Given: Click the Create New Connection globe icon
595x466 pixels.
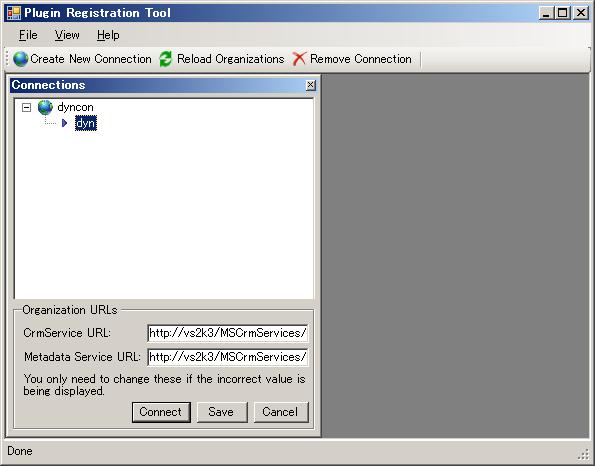Looking at the screenshot, I should [x=20, y=59].
